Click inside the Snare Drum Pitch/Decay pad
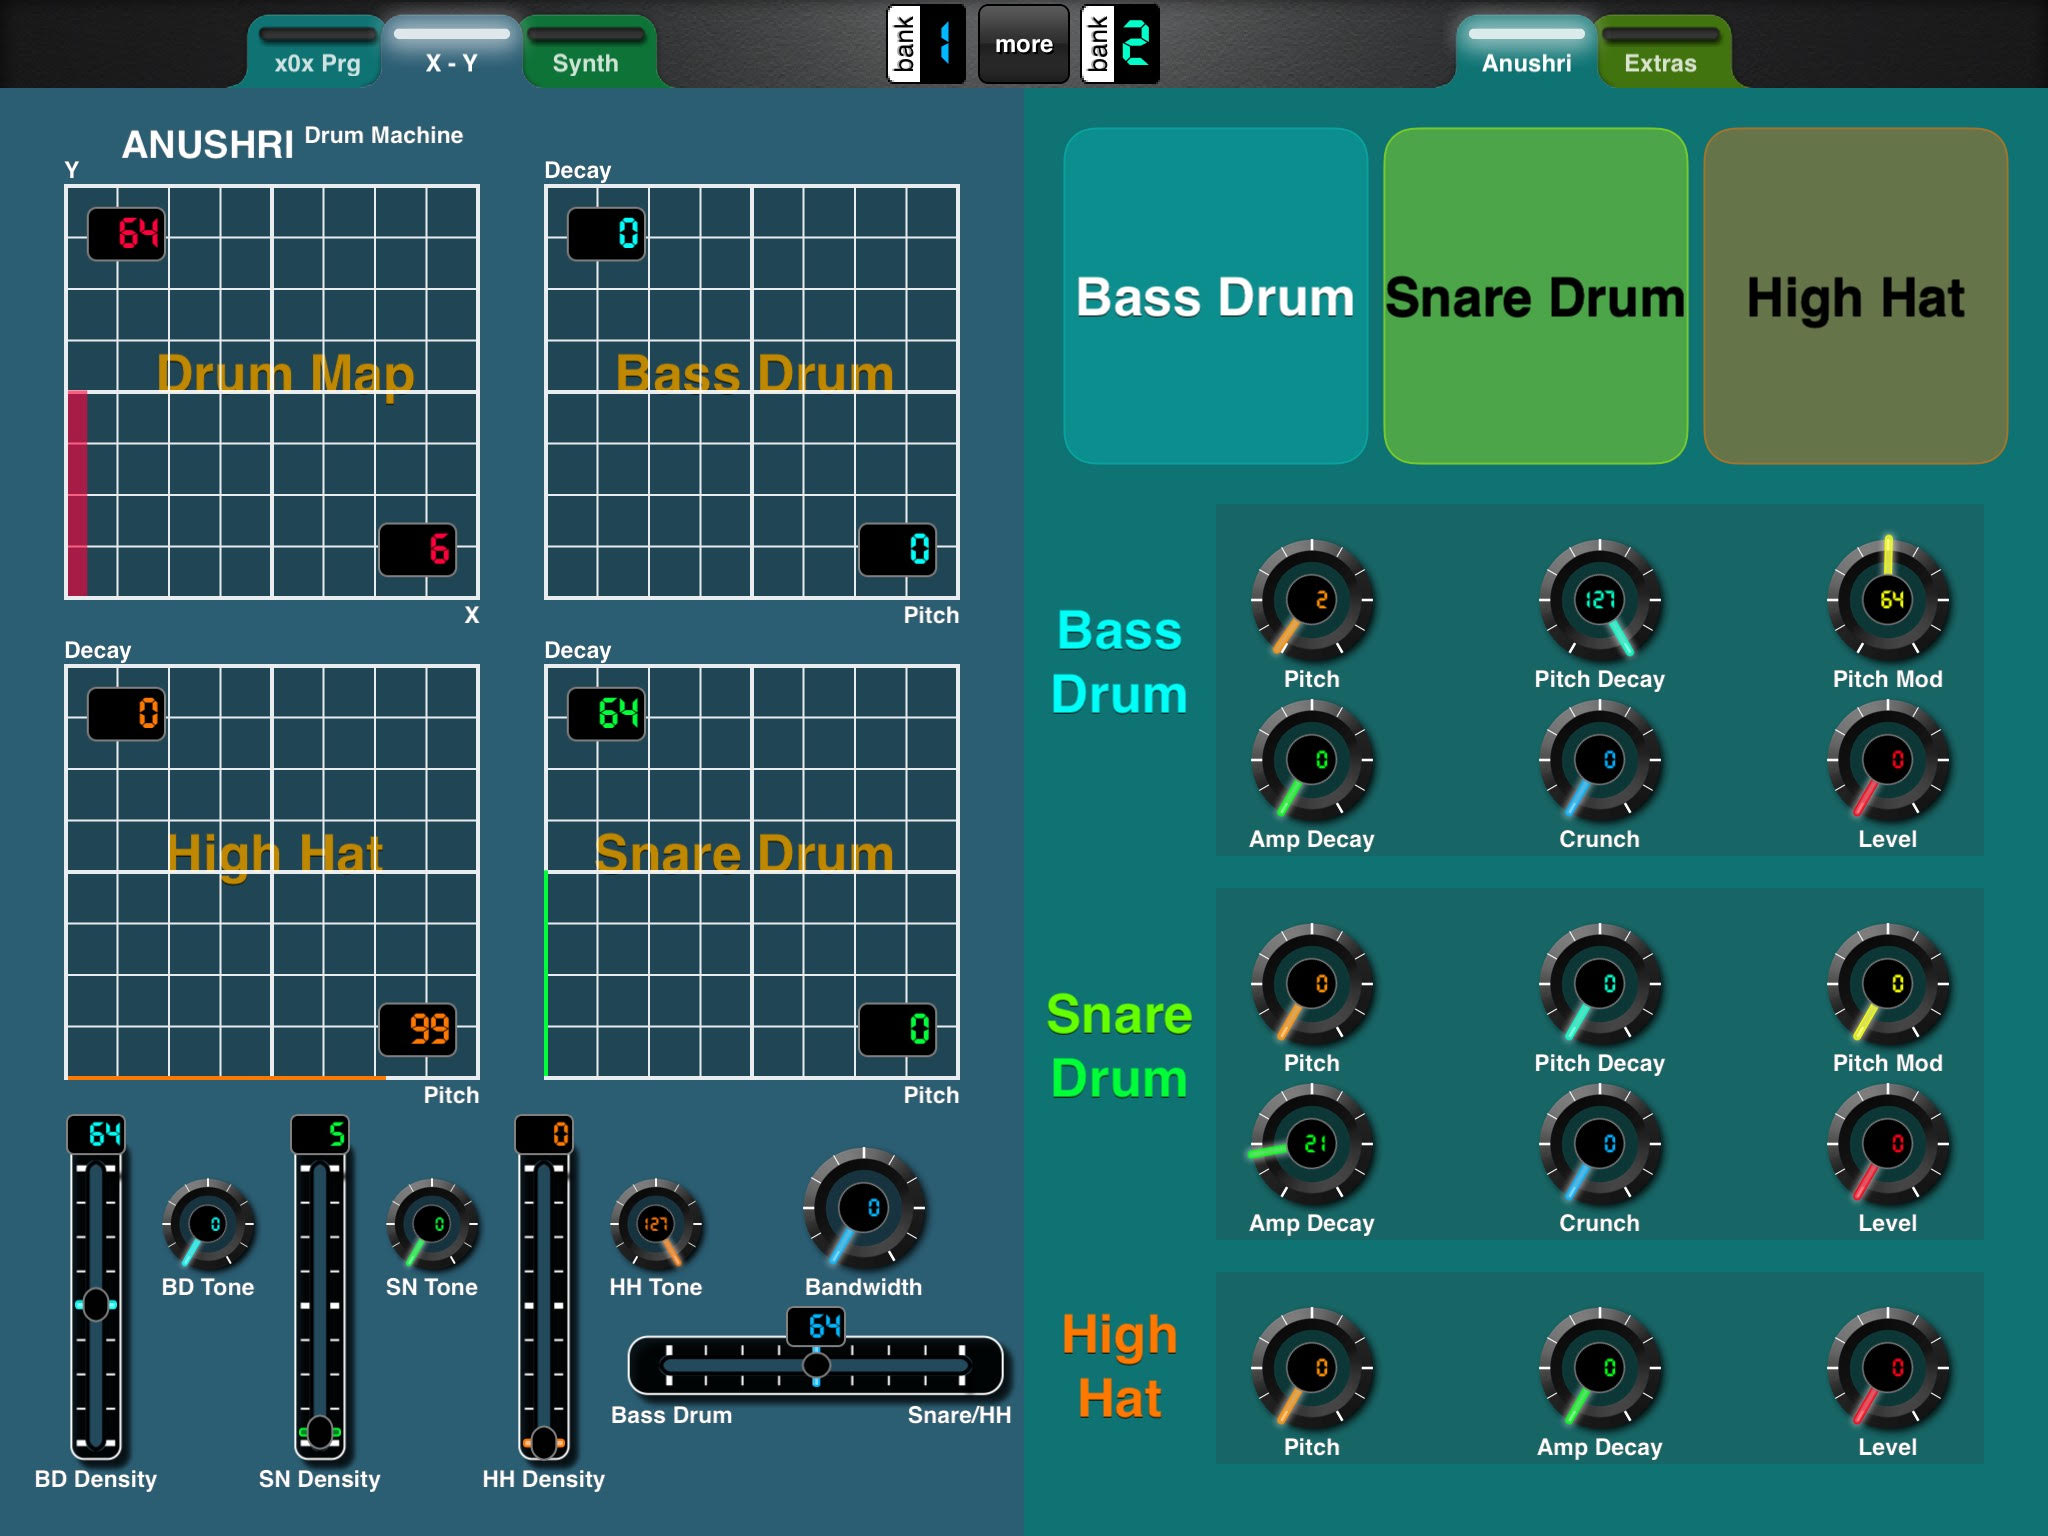Image resolution: width=2048 pixels, height=1536 pixels. [x=752, y=872]
